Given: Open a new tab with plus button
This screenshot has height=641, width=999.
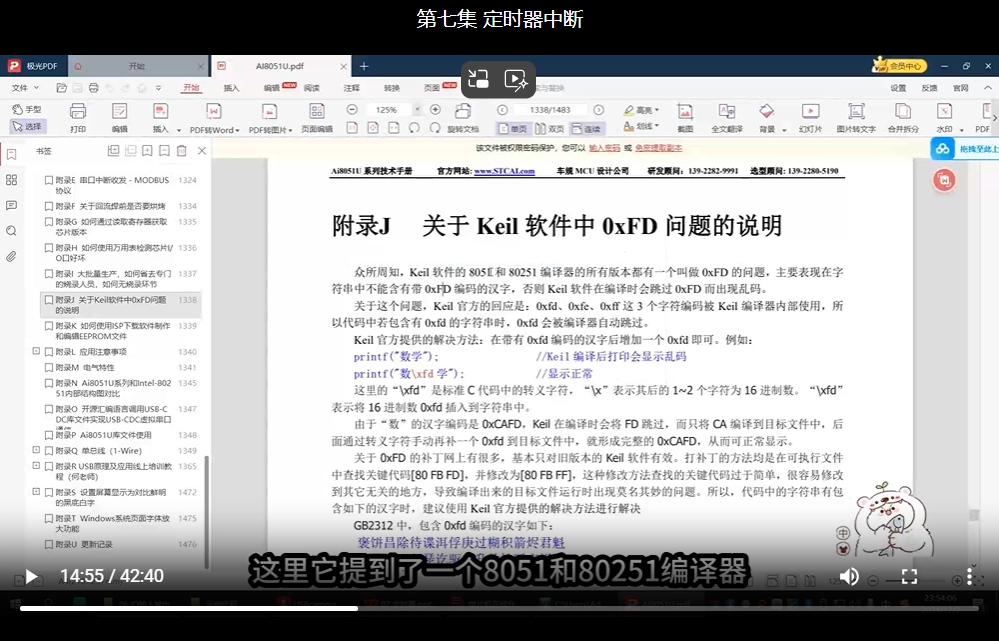Looking at the screenshot, I should tap(364, 66).
